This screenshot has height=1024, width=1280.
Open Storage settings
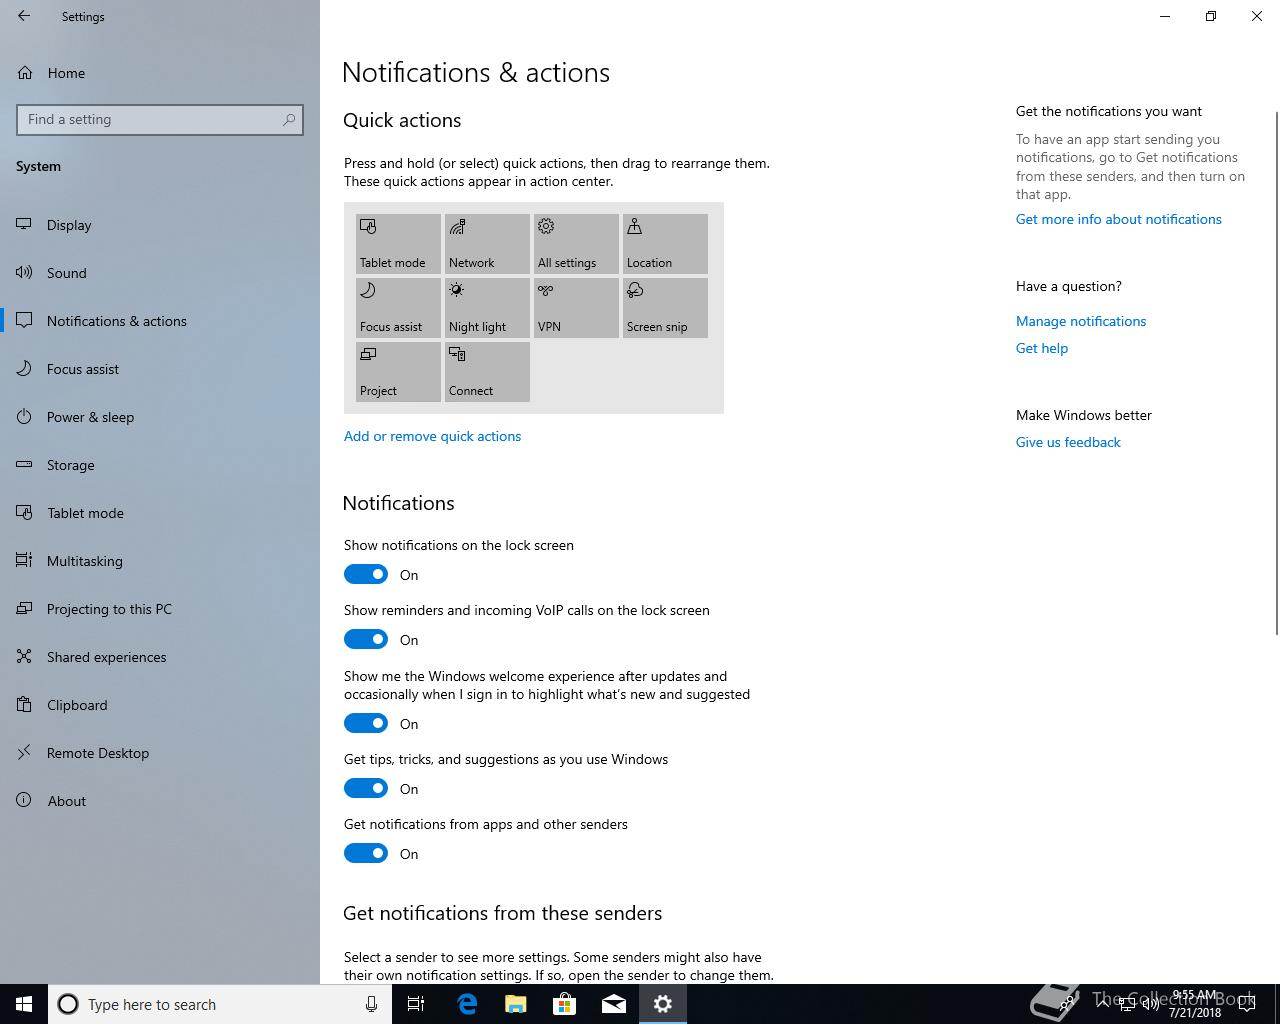(160, 465)
